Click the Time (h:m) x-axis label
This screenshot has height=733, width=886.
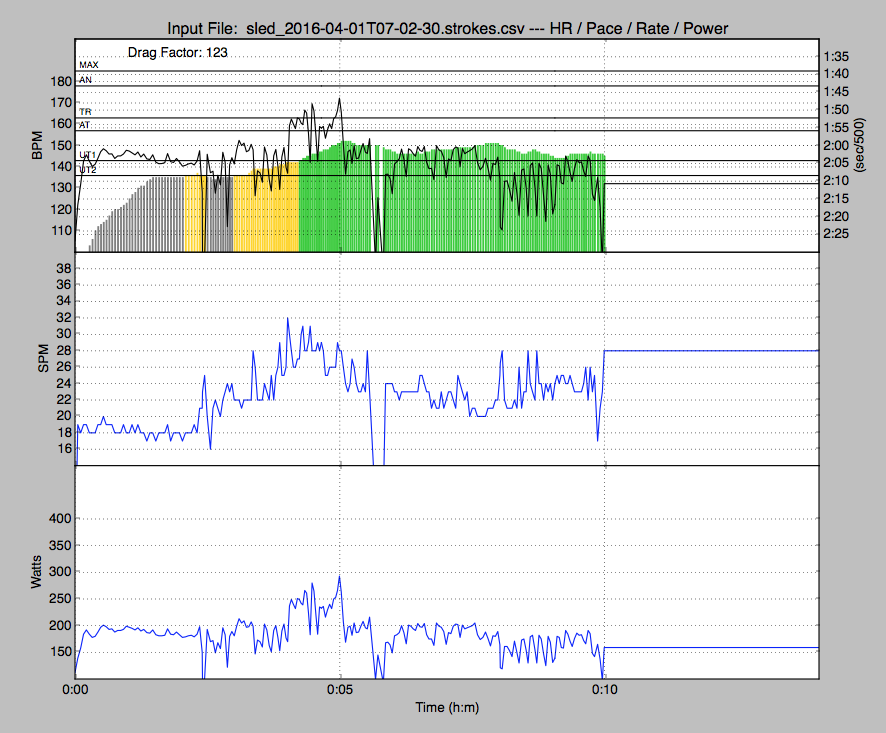coord(445,708)
